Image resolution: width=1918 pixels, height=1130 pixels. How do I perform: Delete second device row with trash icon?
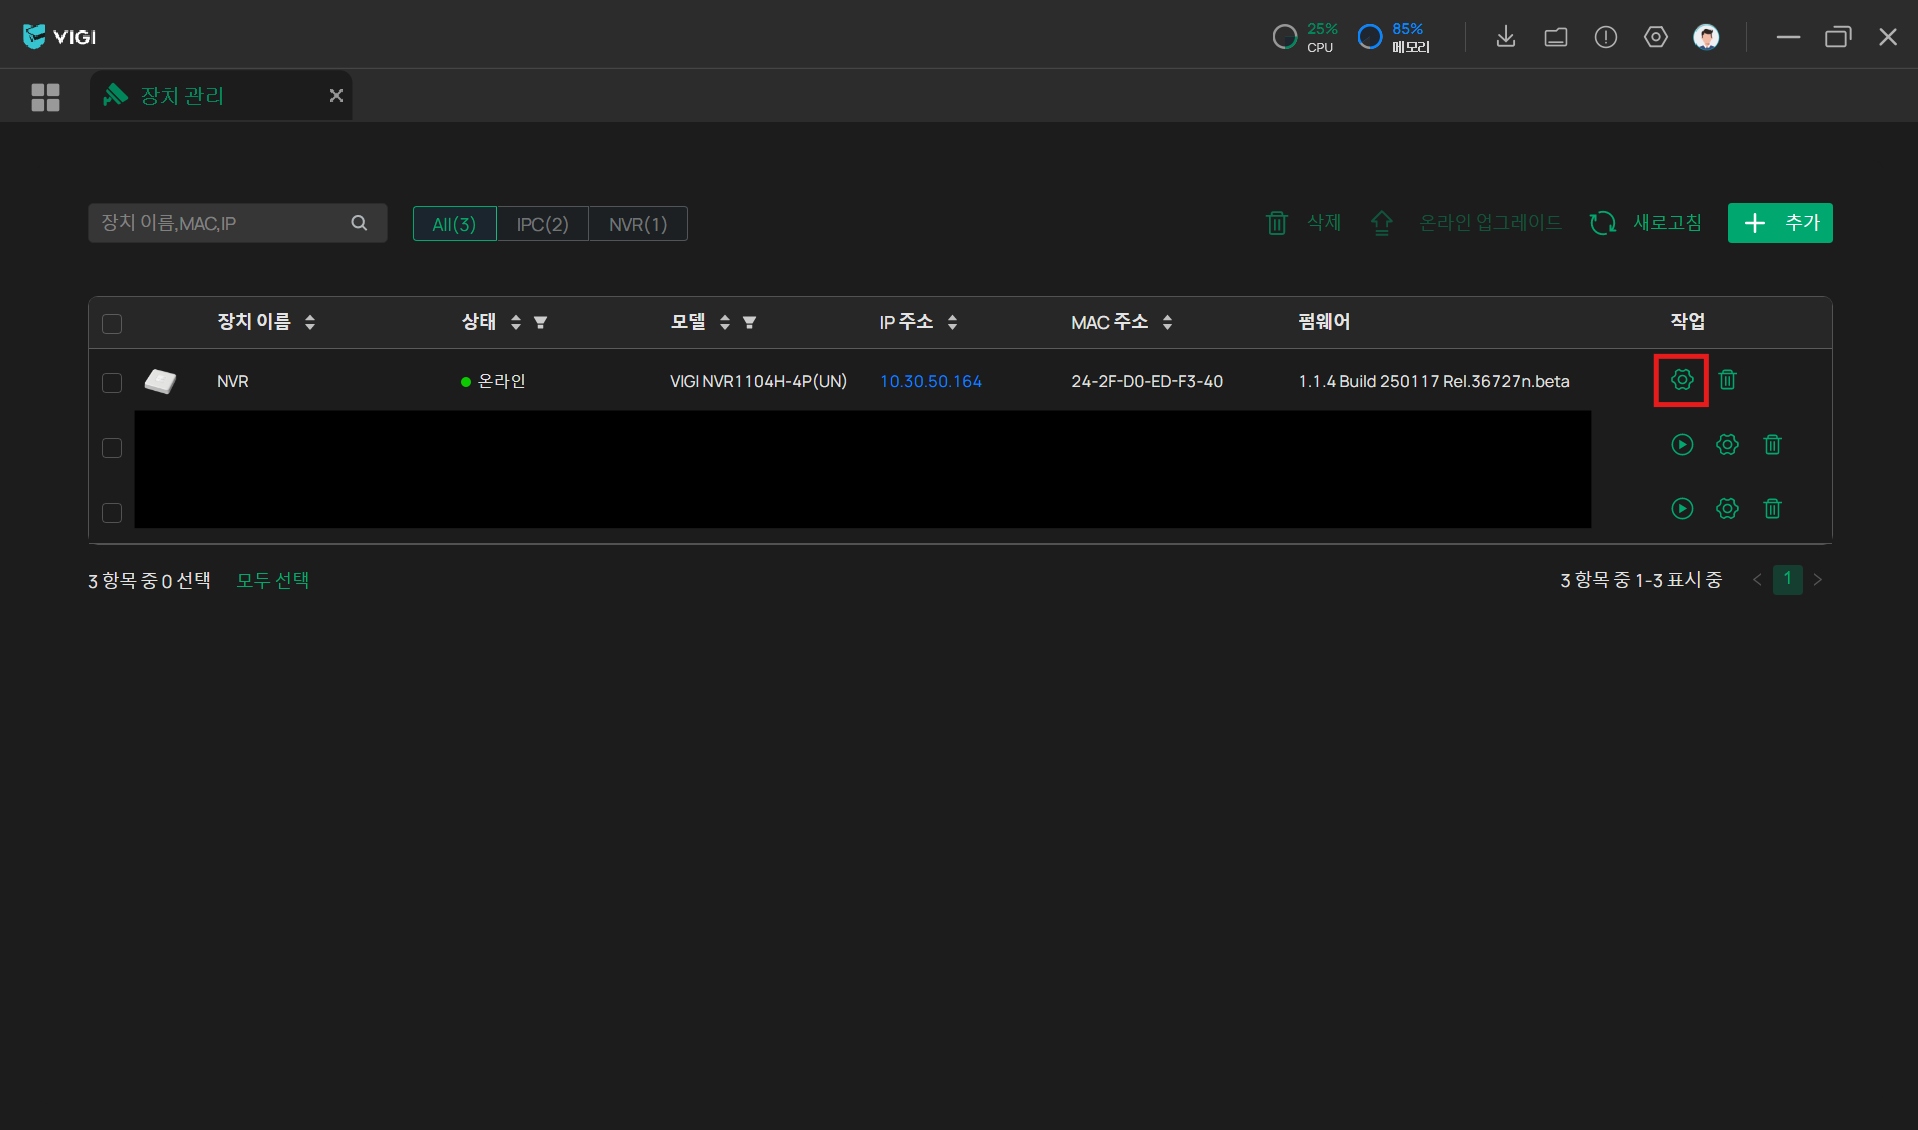(1772, 444)
